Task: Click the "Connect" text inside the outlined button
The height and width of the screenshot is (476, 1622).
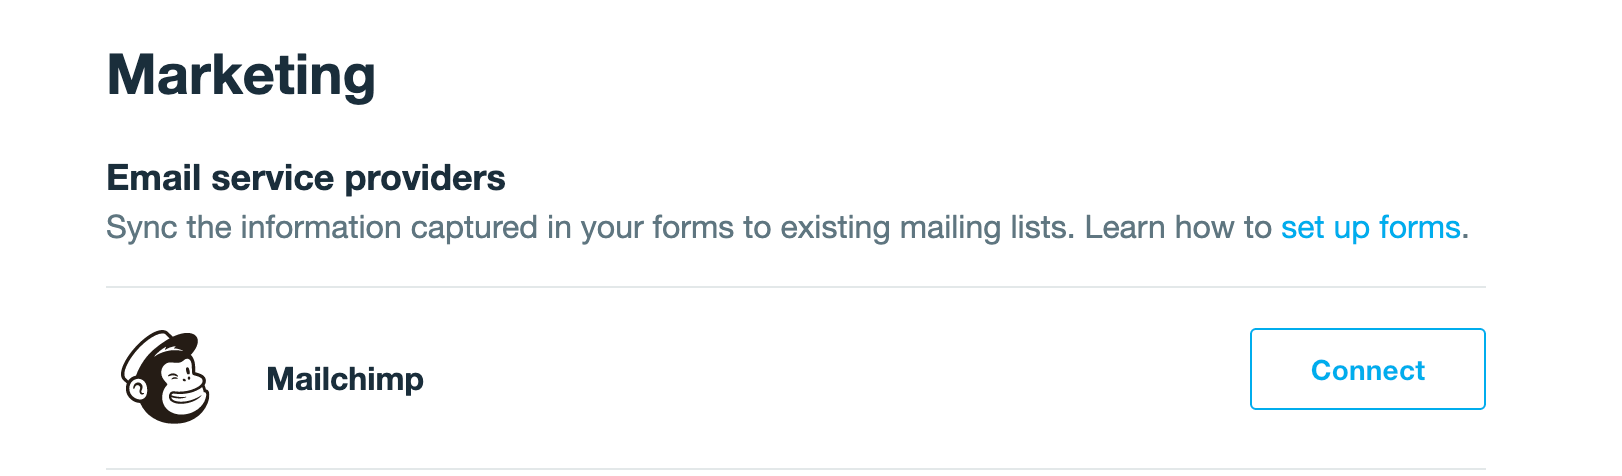Action: (1367, 370)
